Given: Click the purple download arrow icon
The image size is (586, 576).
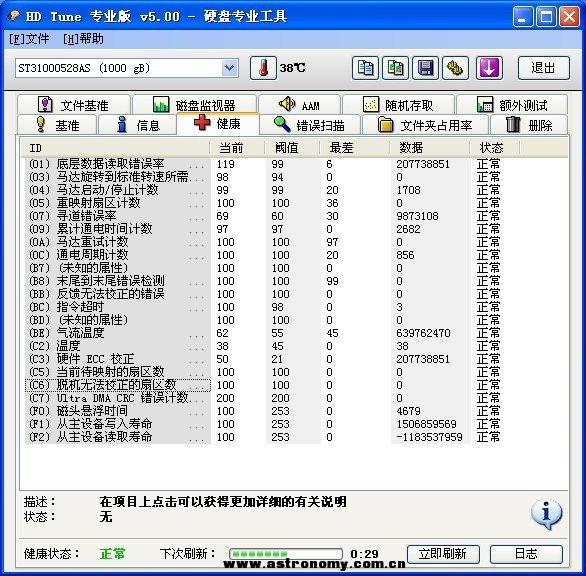Looking at the screenshot, I should click(x=489, y=68).
